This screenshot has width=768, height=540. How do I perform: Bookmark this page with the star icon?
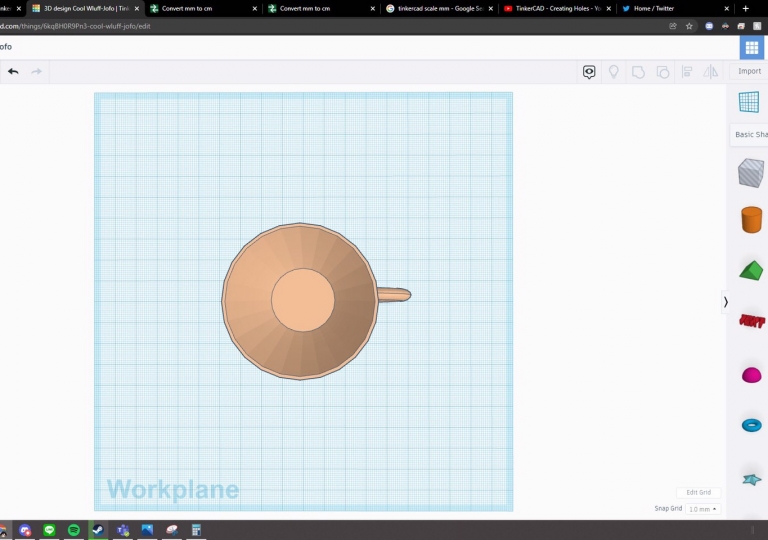[689, 26]
